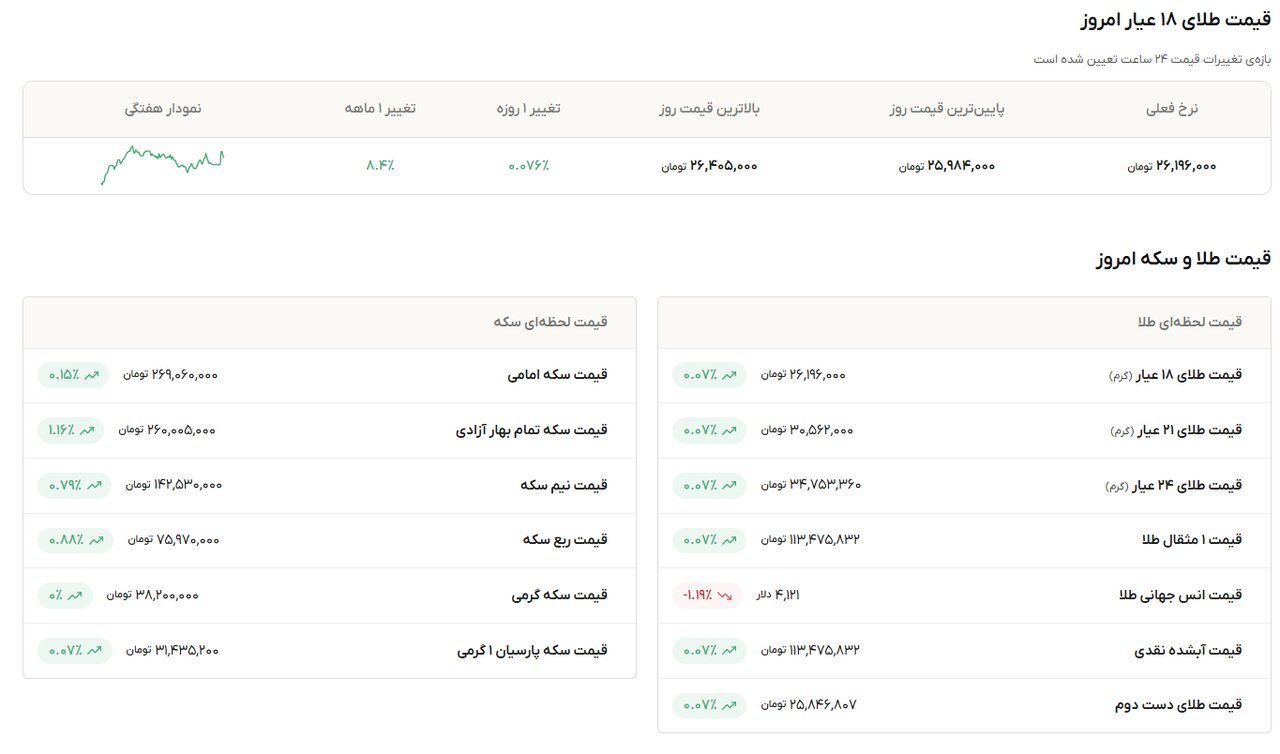Click the trend arrow icon for قیمت طلای دست دوم
The image size is (1280, 754).
(729, 705)
